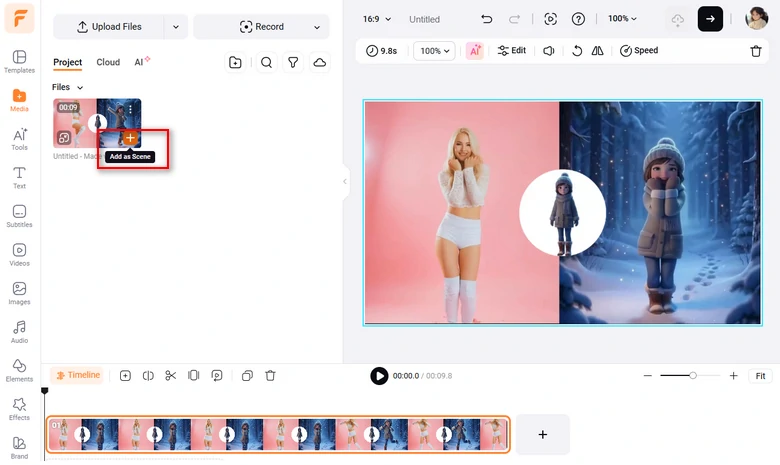Toggle the Timeline view button
This screenshot has width=780, height=465.
(x=78, y=375)
